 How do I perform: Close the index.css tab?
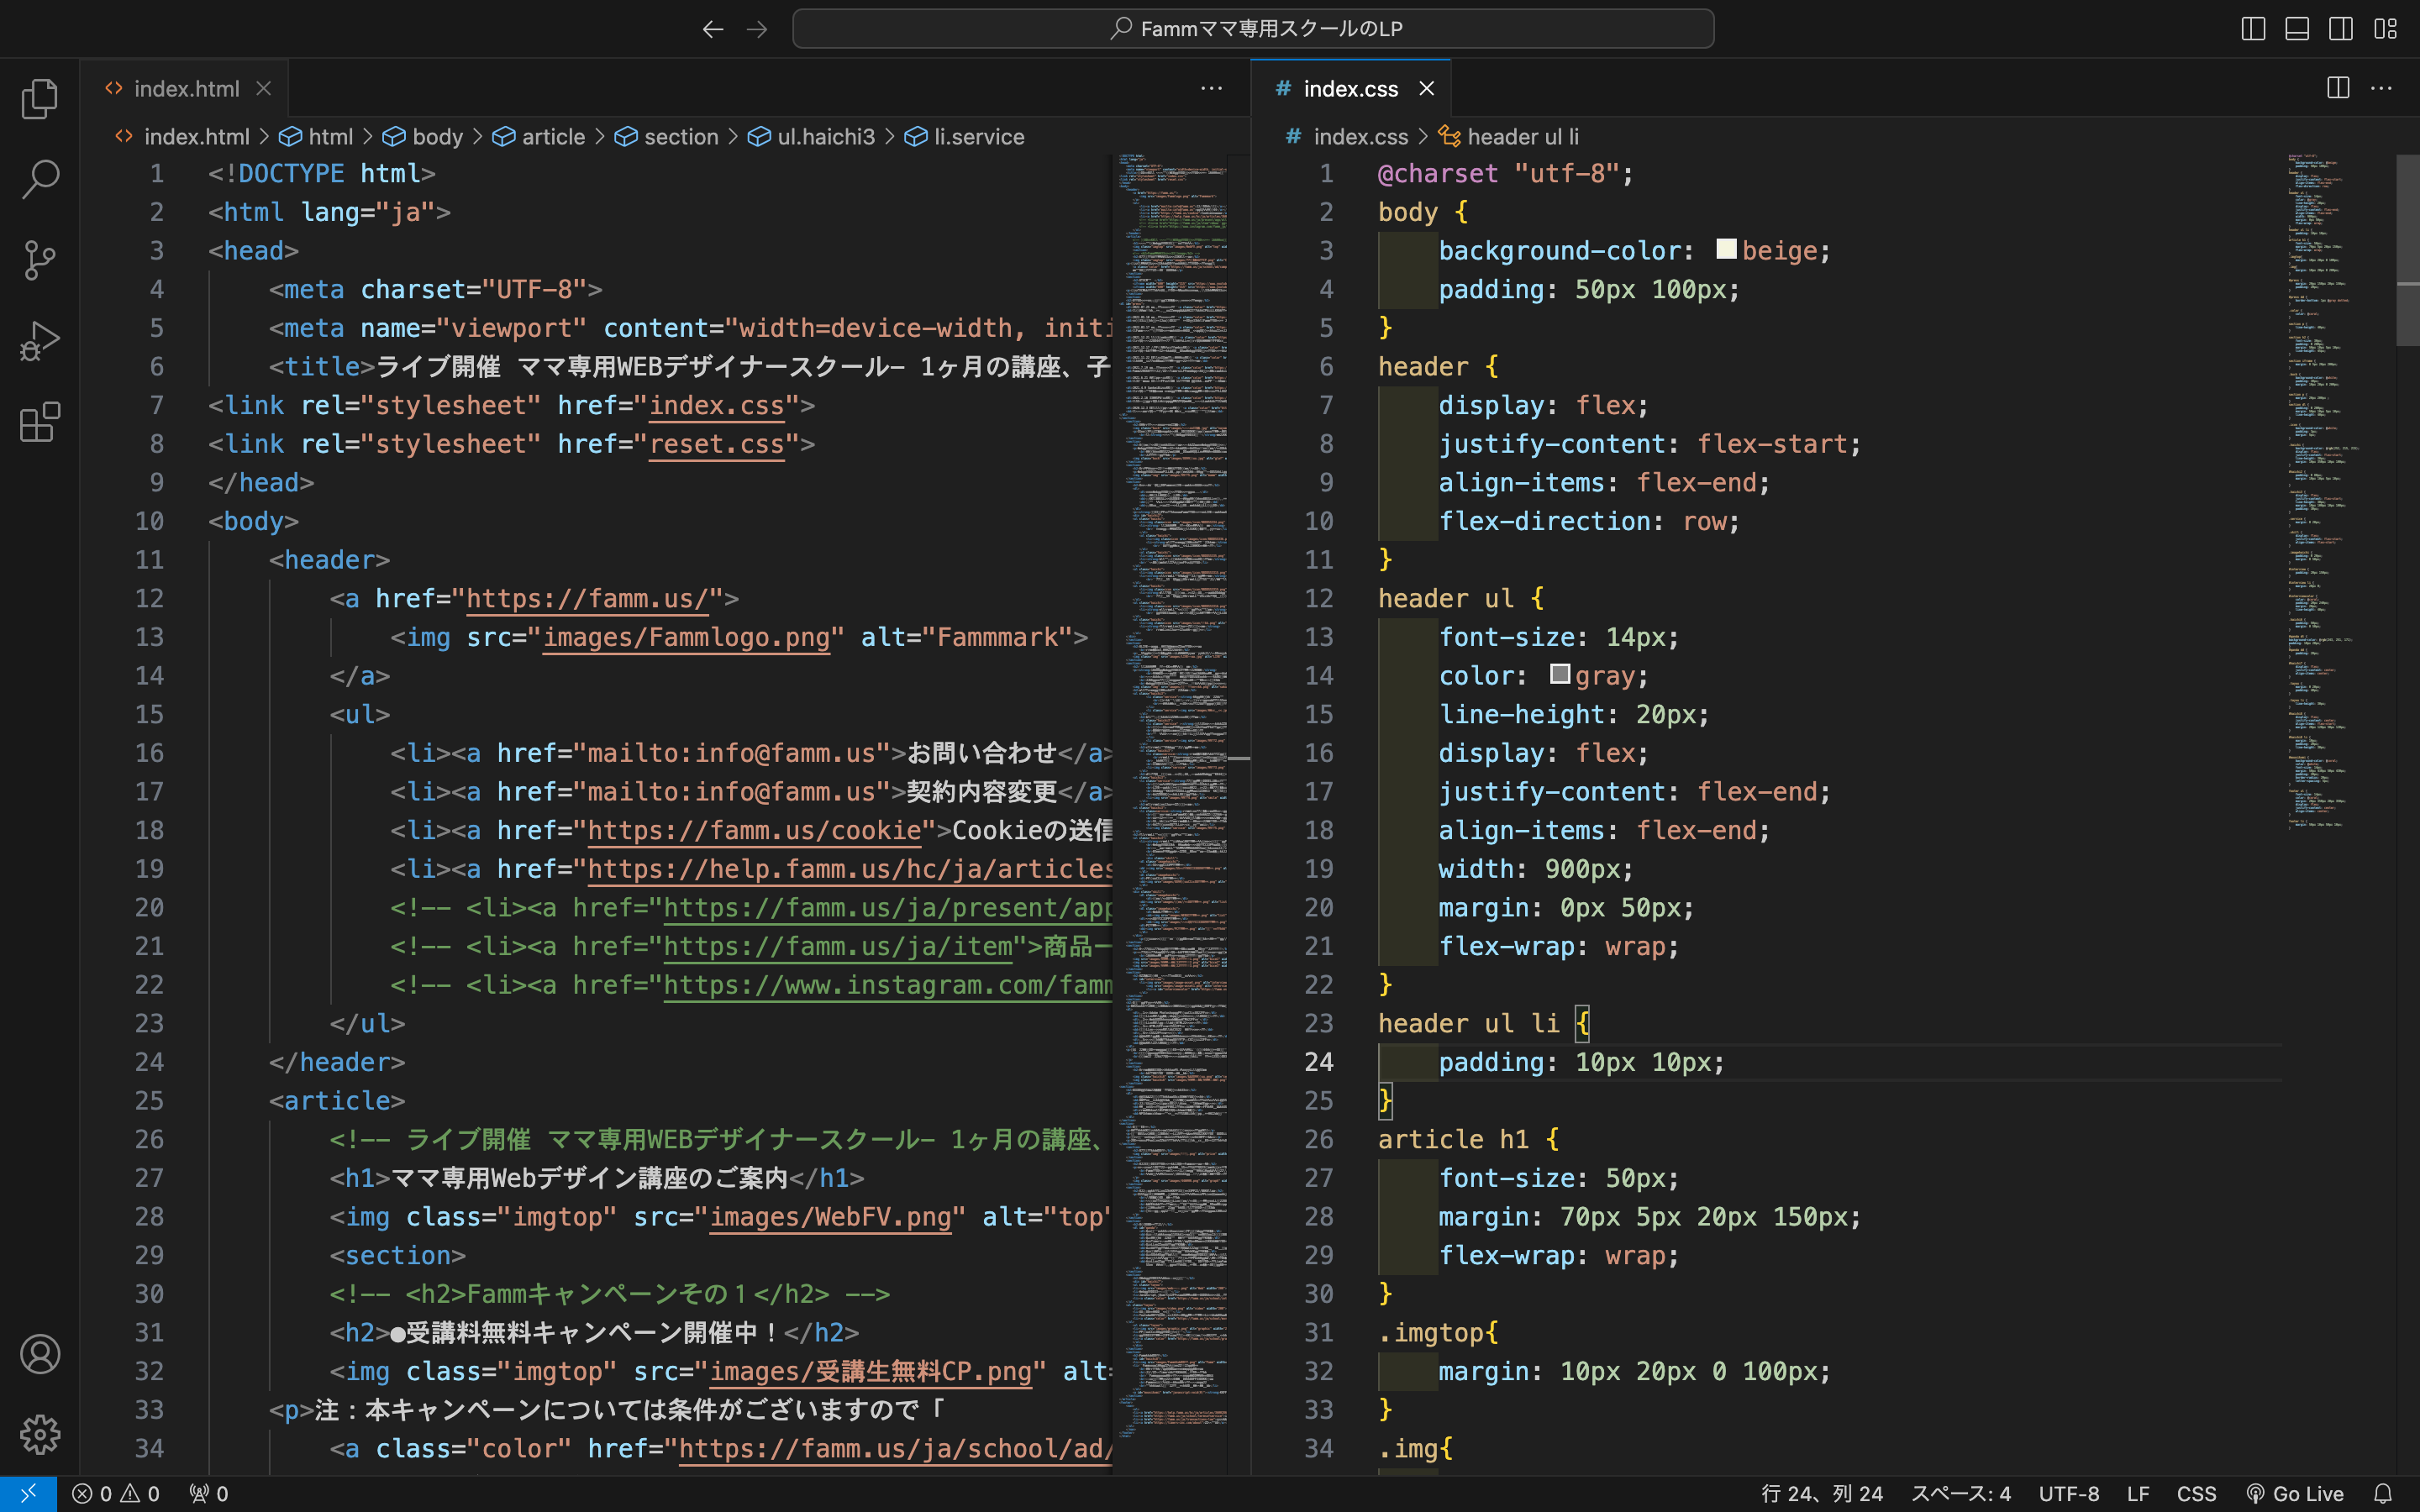1427,88
